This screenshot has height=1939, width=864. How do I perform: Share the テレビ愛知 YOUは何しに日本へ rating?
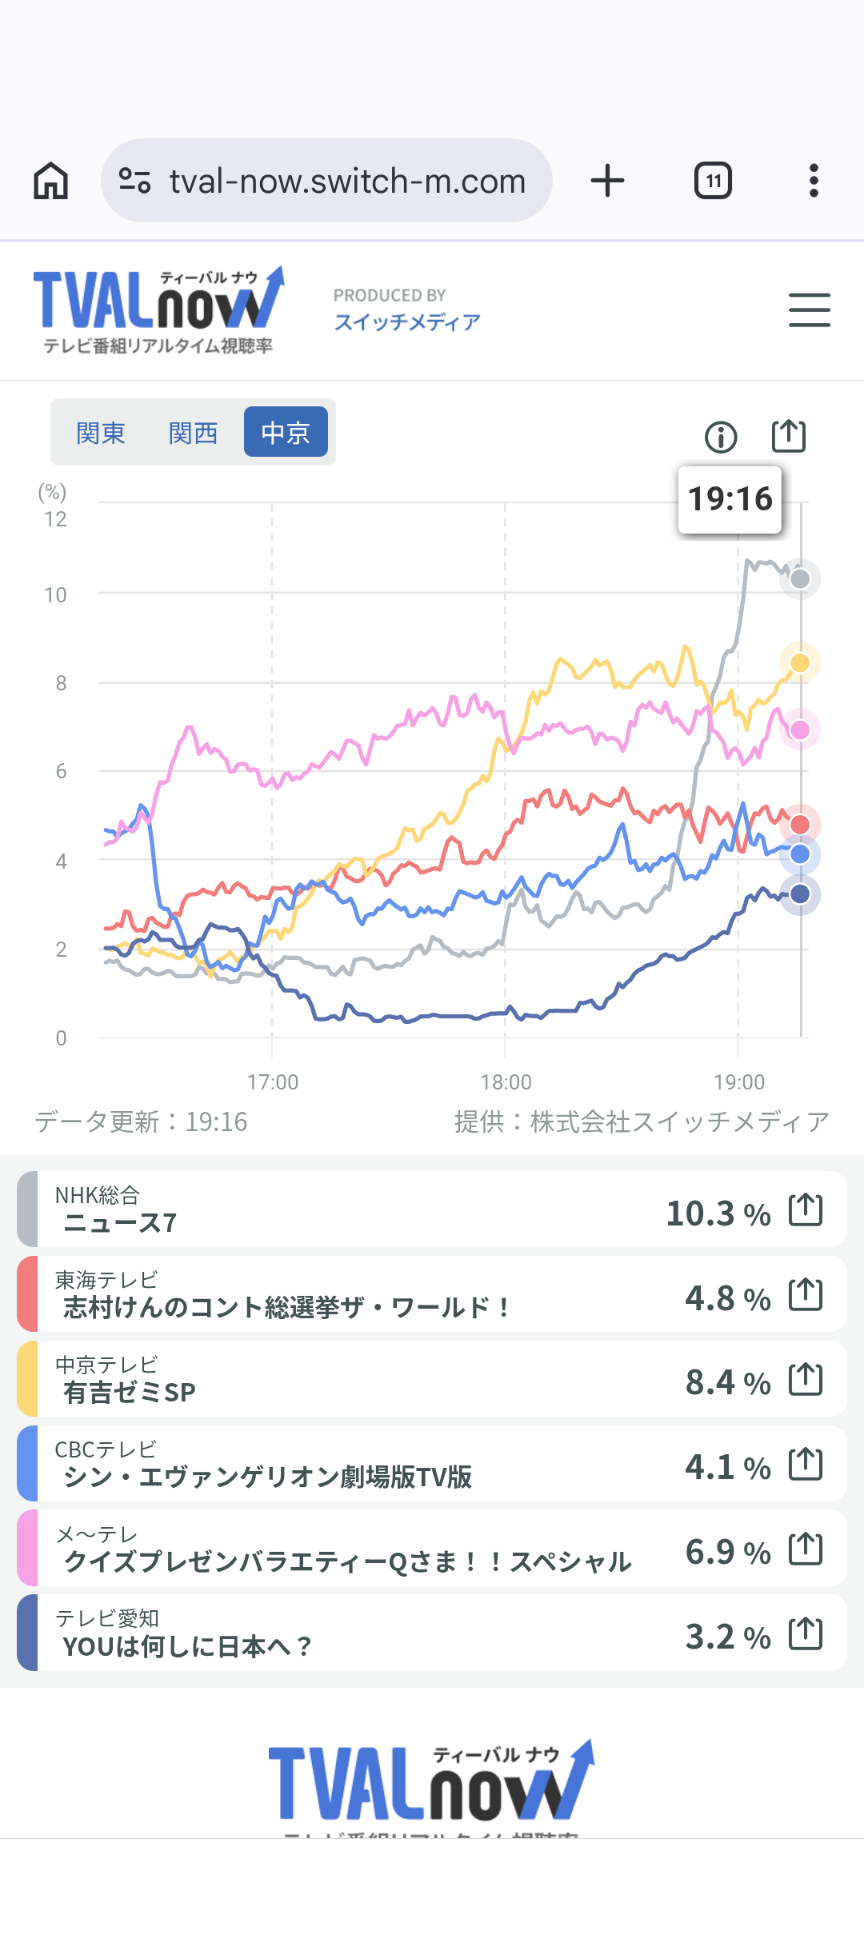[805, 1634]
